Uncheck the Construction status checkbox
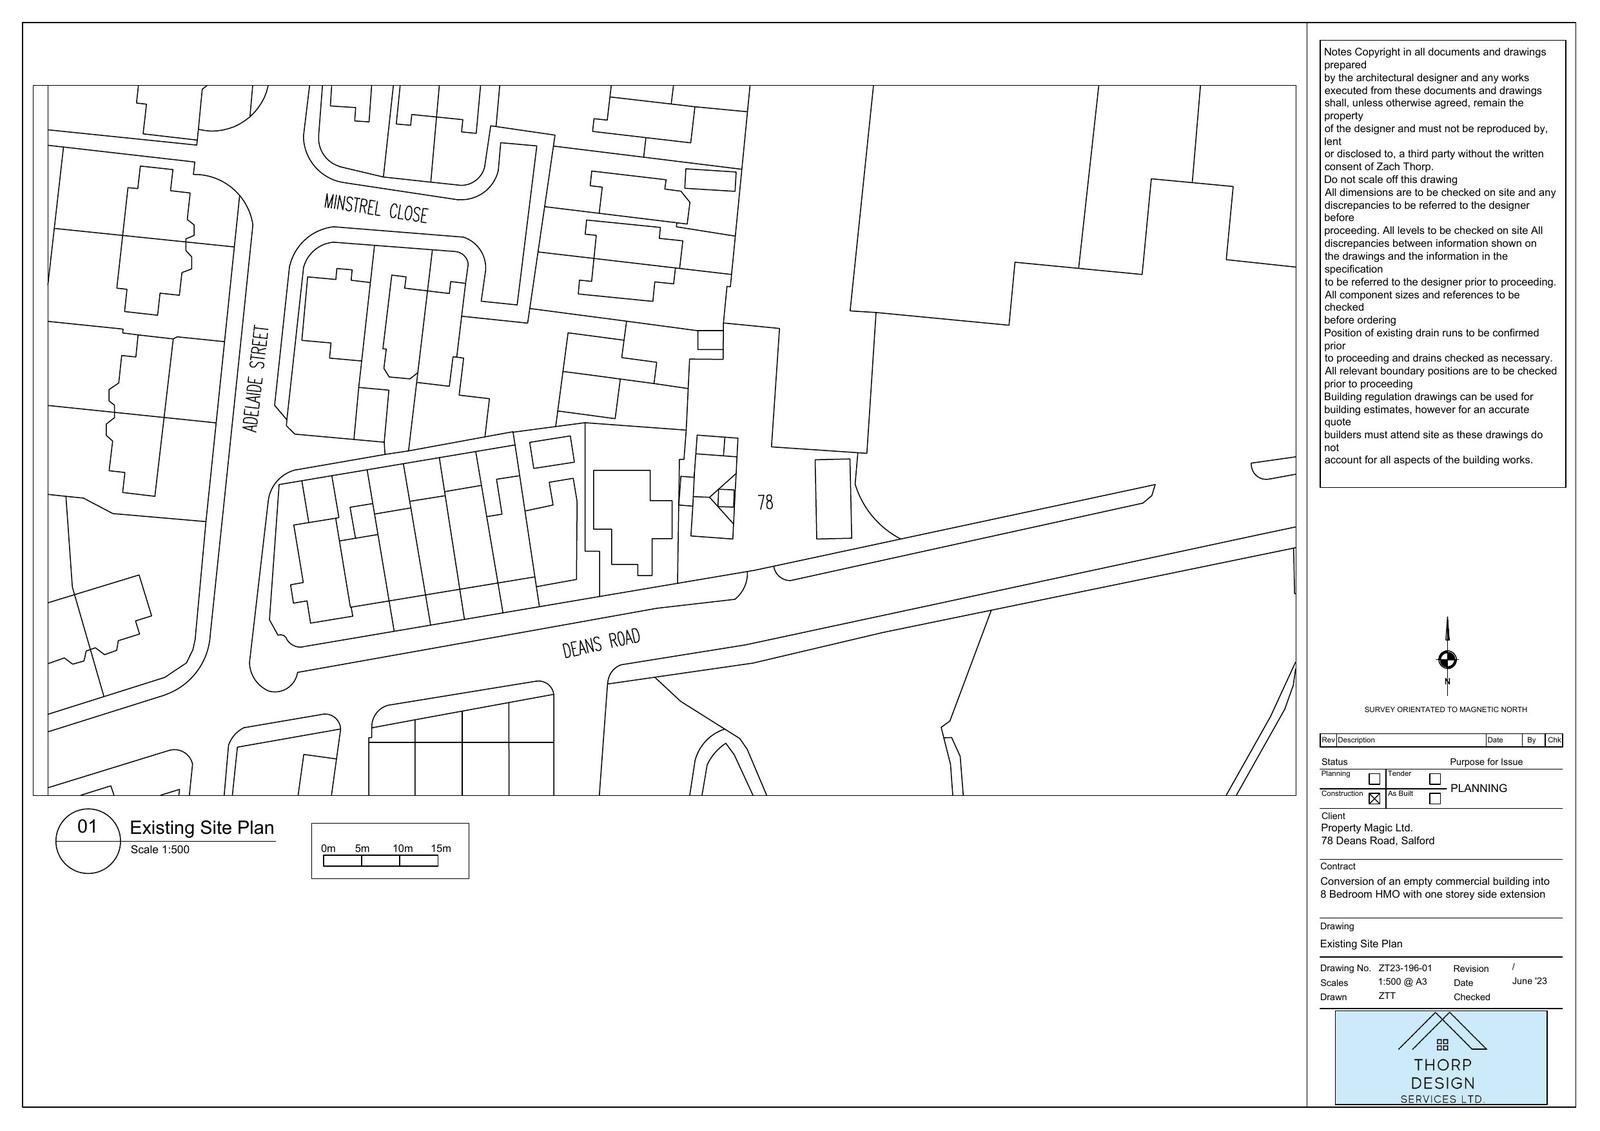Image resolution: width=1600 pixels, height=1131 pixels. pos(1374,798)
